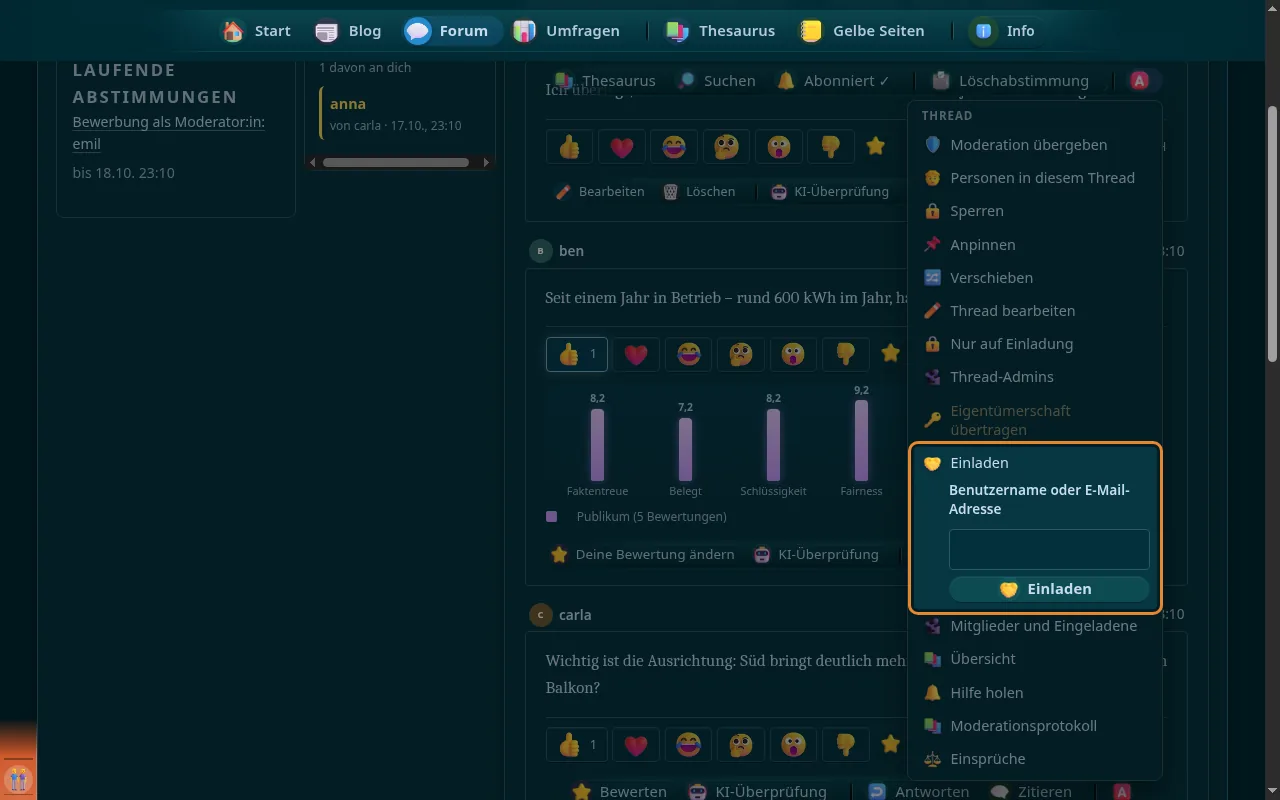Go to the Blog section
This screenshot has height=800, width=1280.
(348, 31)
